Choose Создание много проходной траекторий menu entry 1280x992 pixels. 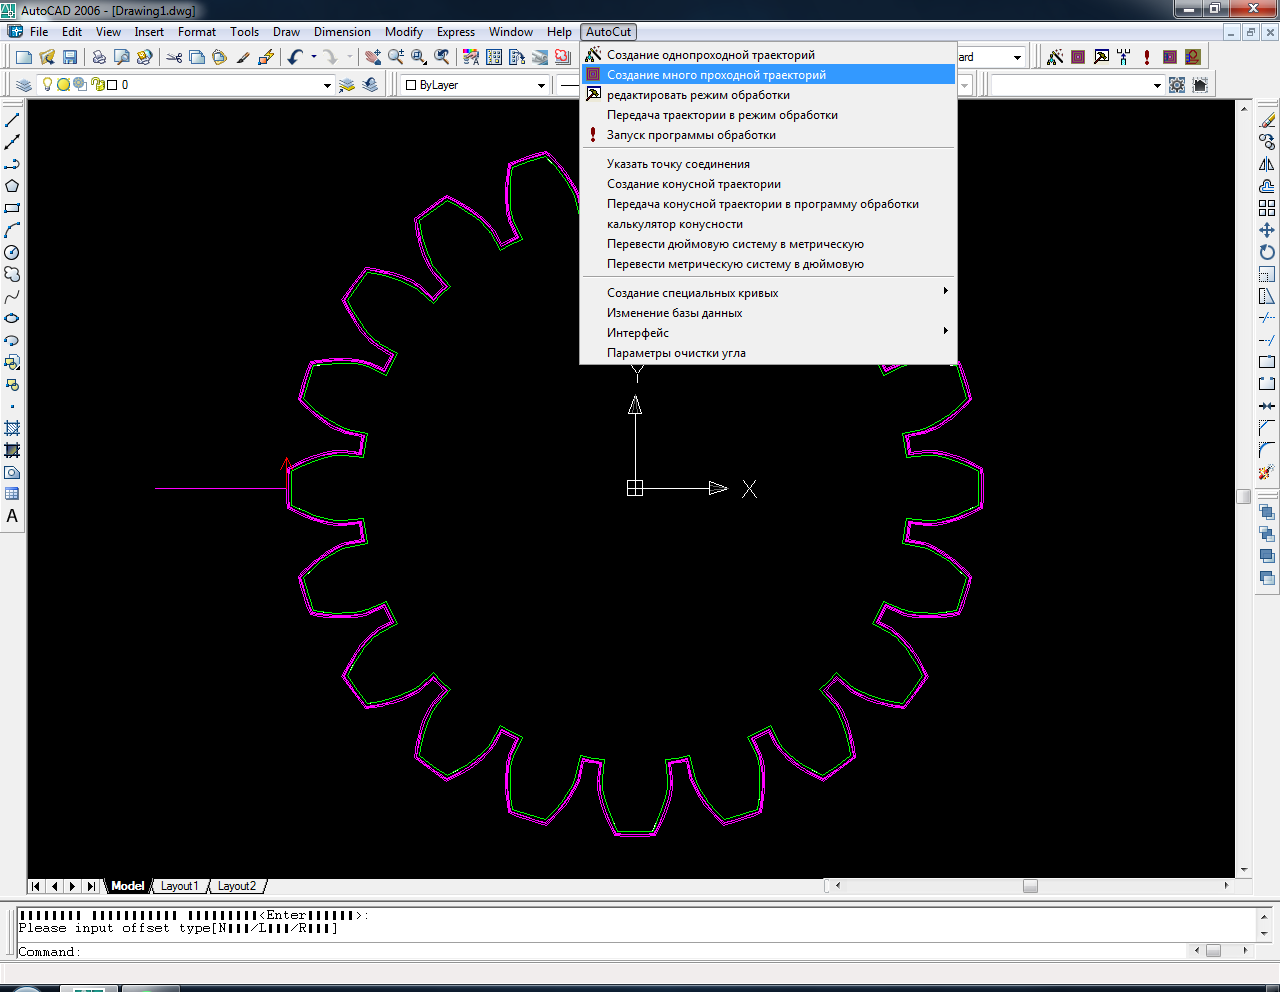[716, 75]
